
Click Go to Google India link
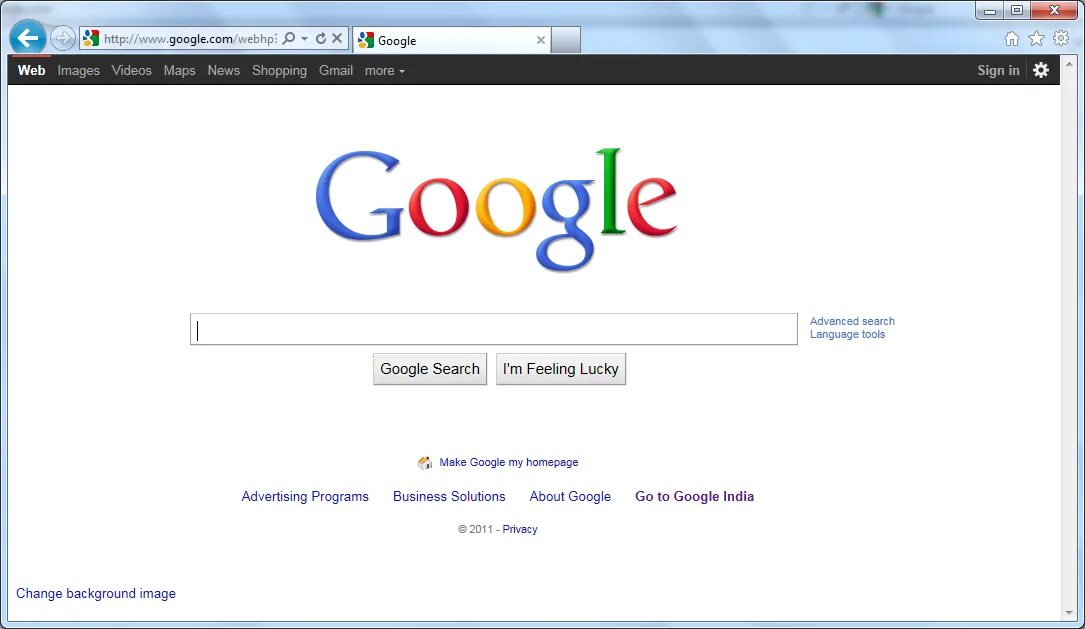[694, 496]
